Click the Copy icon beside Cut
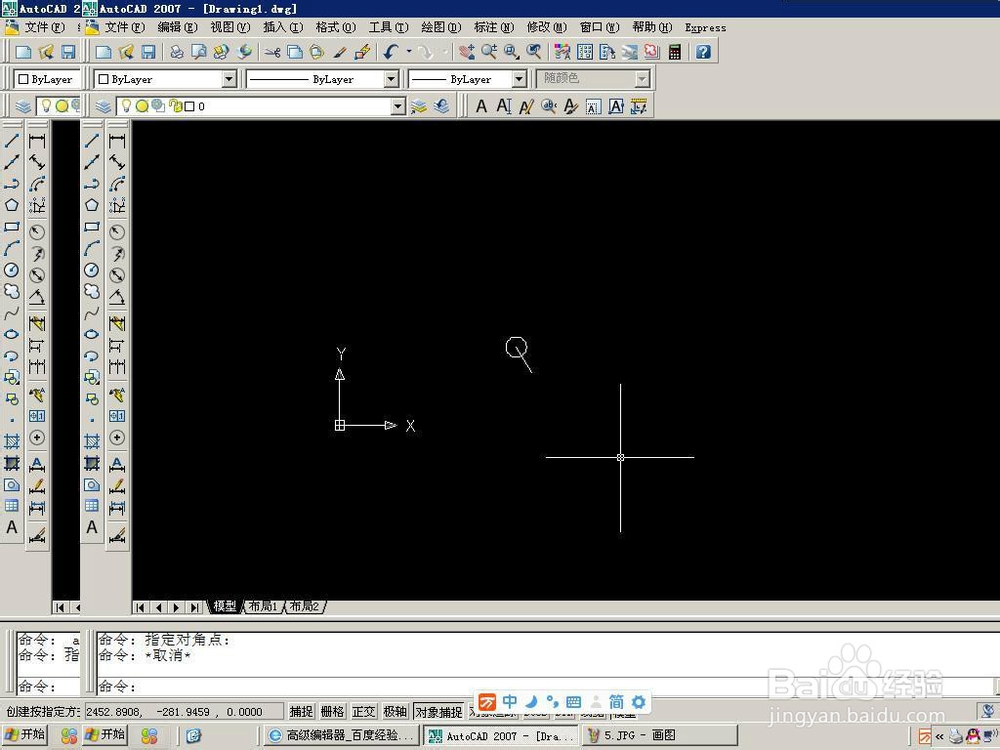The image size is (1000, 750). [295, 52]
